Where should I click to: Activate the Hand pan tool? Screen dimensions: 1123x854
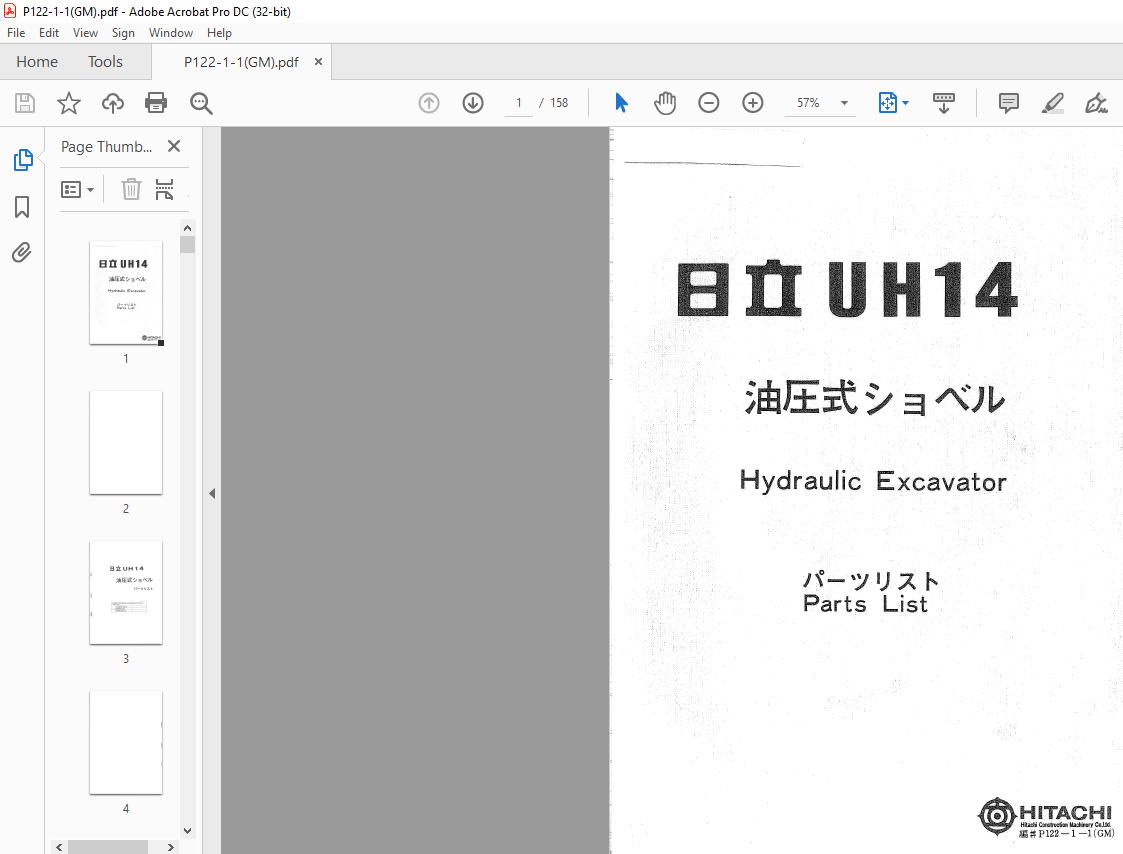point(665,103)
